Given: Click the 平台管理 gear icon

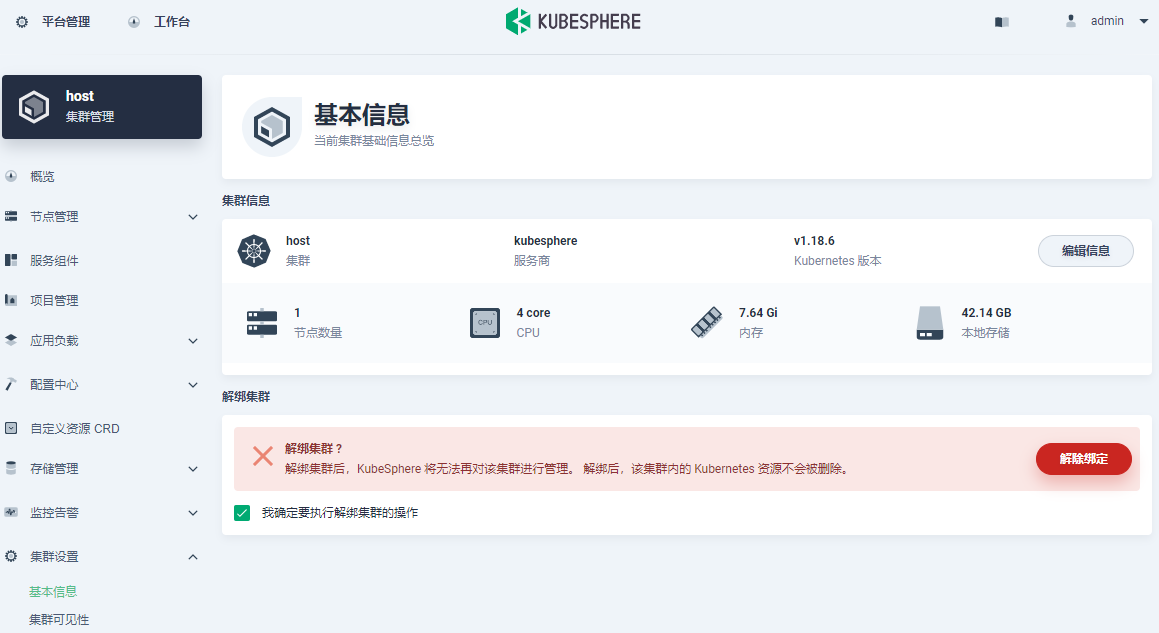Looking at the screenshot, I should pyautogui.click(x=22, y=22).
